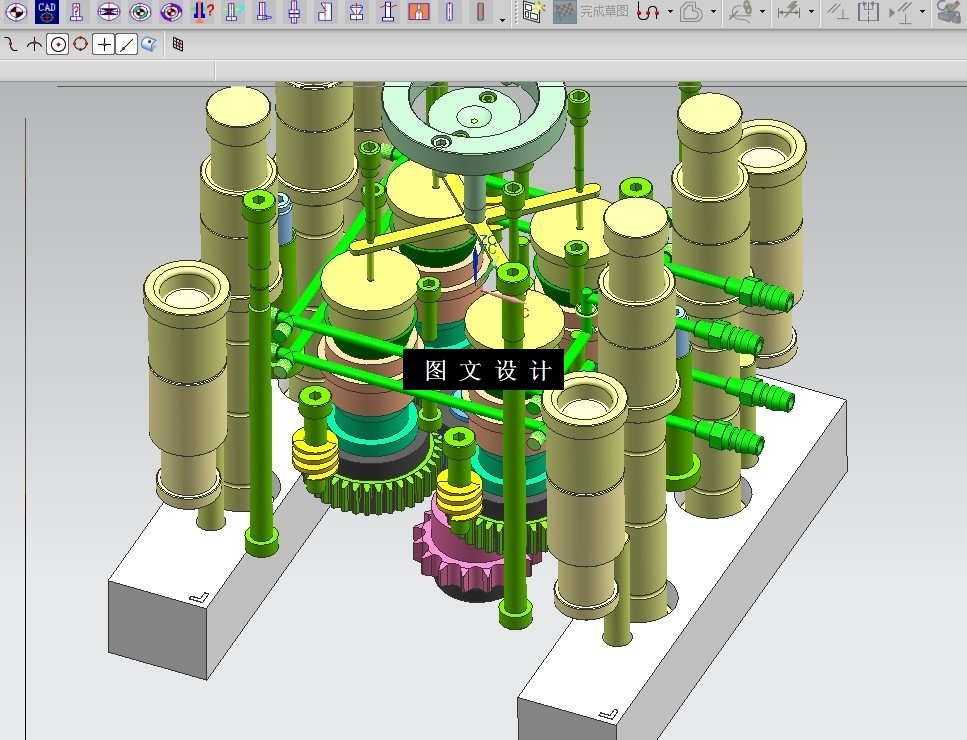Click the narrow vertical runner pin icon
967x740 pixels.
[450, 12]
